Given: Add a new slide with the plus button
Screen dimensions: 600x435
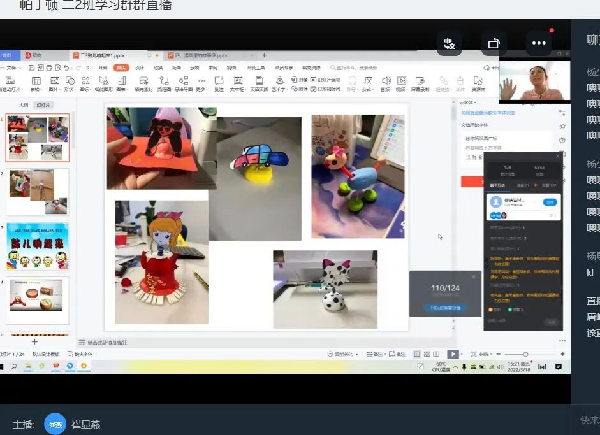Looking at the screenshot, I should coord(34,342).
